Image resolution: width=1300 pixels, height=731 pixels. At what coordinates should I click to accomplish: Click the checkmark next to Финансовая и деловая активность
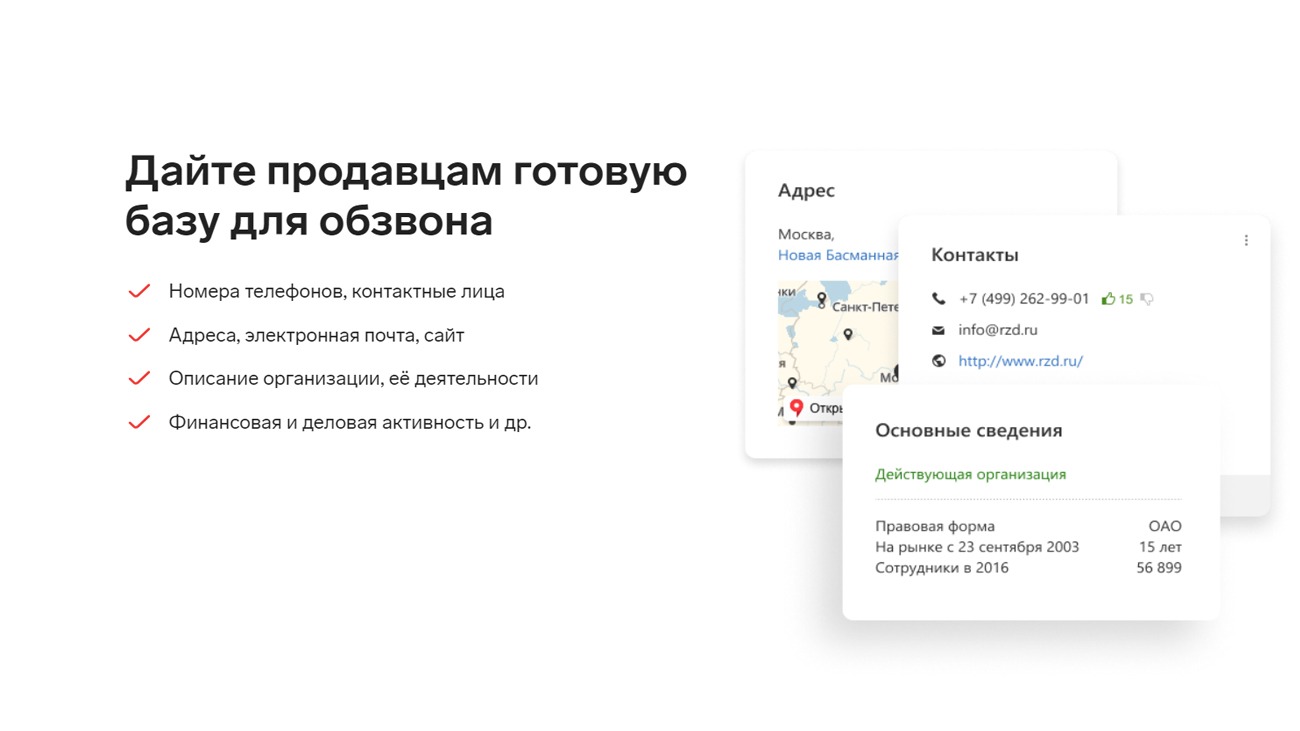[139, 423]
